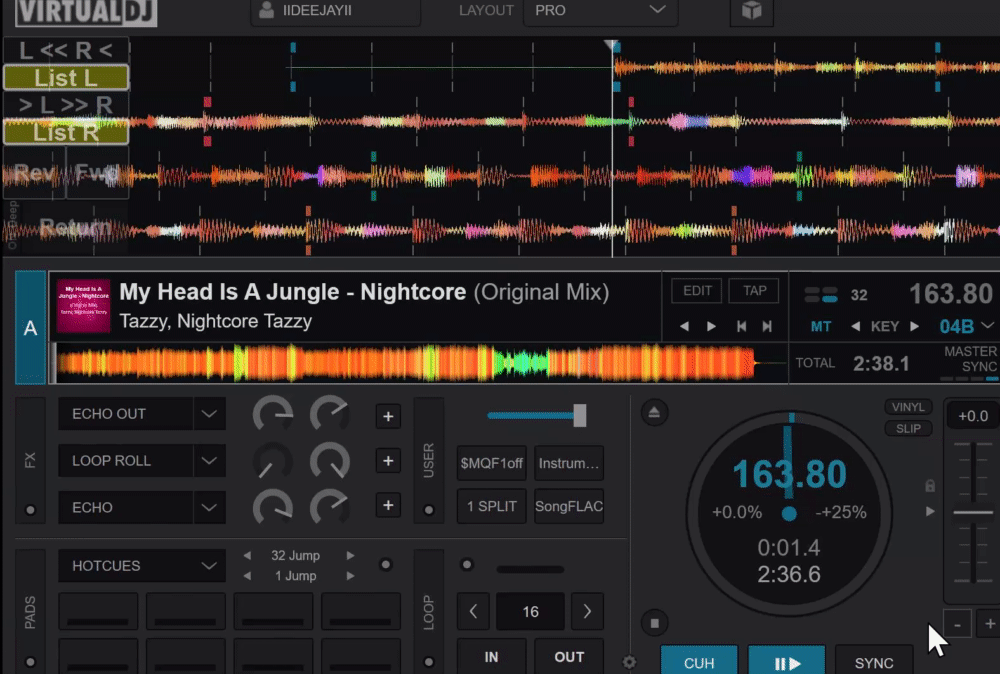The height and width of the screenshot is (674, 1000).
Task: Click the VirtualDJ logo
Action: tap(86, 11)
